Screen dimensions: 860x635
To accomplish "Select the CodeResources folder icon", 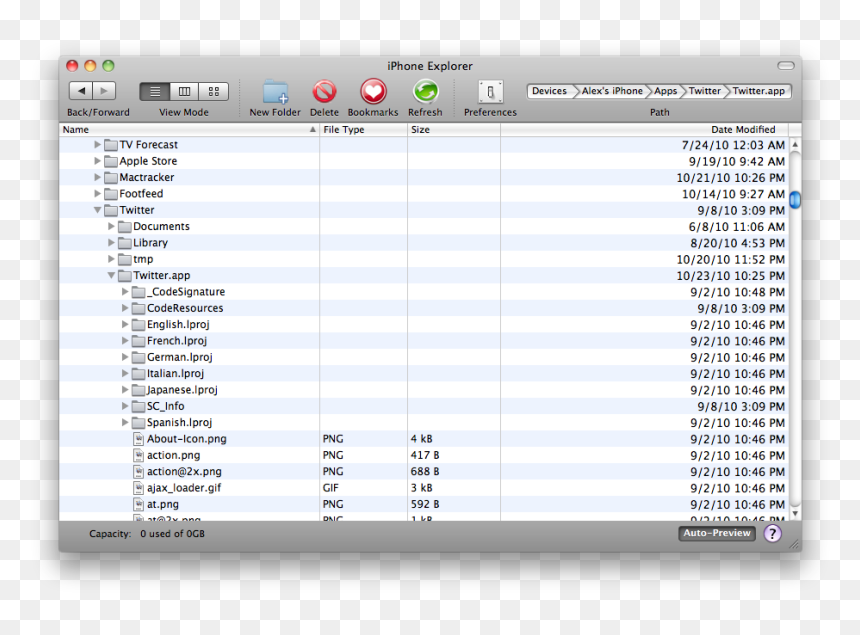I will (139, 308).
